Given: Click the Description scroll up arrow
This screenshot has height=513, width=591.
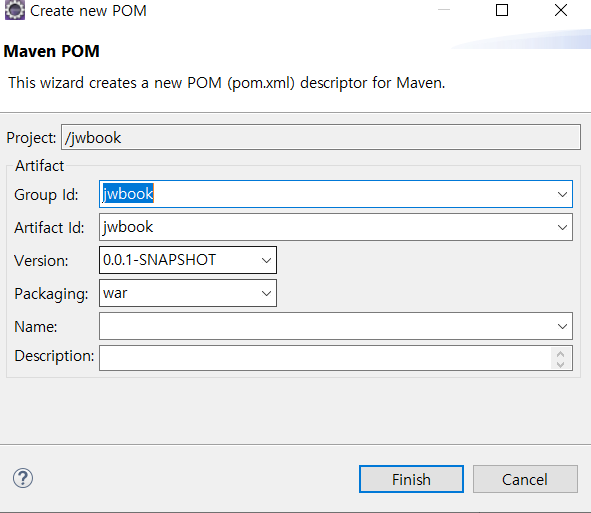Looking at the screenshot, I should click(x=560, y=354).
